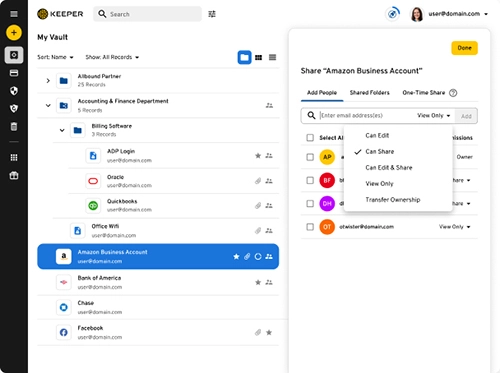This screenshot has width=500, height=373.
Task: Check the box next to AP user
Action: 310,157
